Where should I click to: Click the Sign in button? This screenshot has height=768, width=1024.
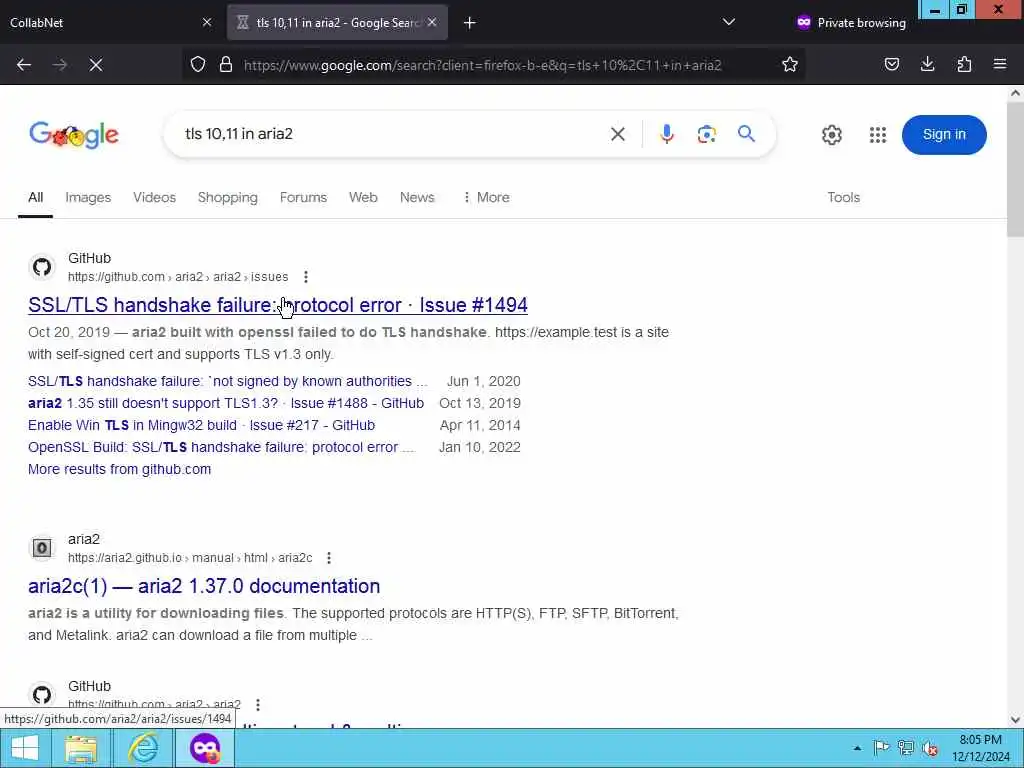coord(944,135)
